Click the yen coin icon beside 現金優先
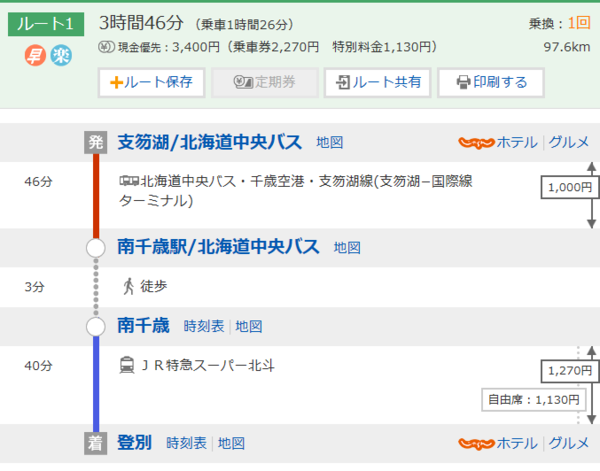The height and width of the screenshot is (471, 600). pyautogui.click(x=105, y=47)
